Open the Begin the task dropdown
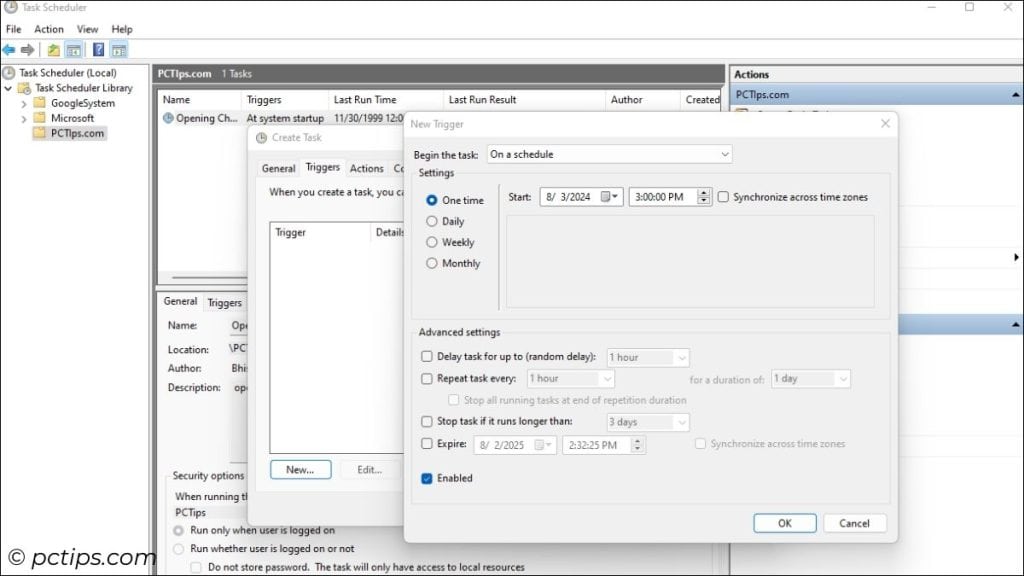 coord(724,154)
